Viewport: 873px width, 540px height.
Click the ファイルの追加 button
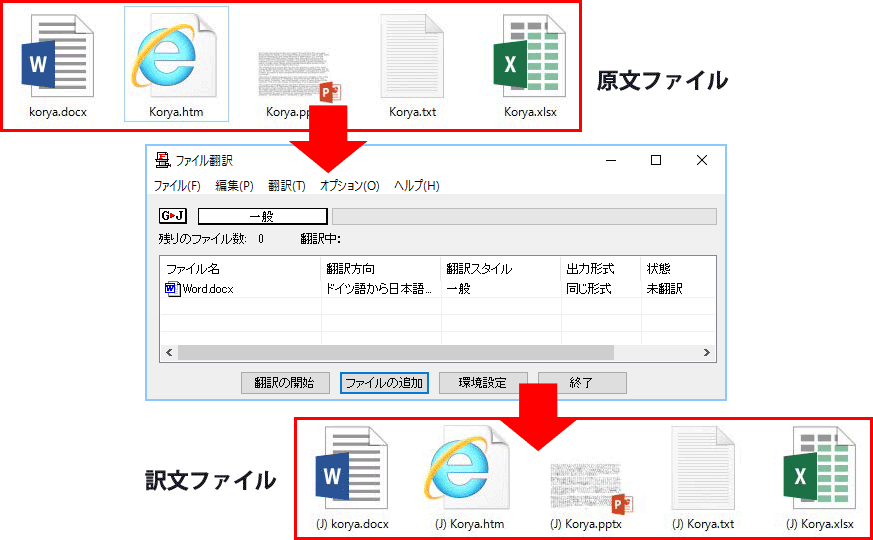tap(384, 383)
